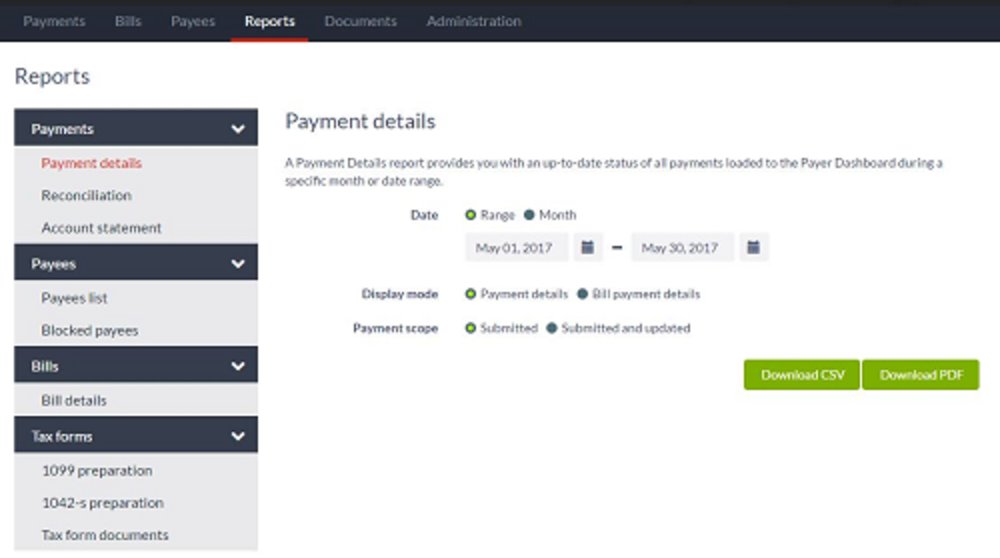Open the Administration tab
Viewport: 1000px width, 558px height.
(x=474, y=21)
